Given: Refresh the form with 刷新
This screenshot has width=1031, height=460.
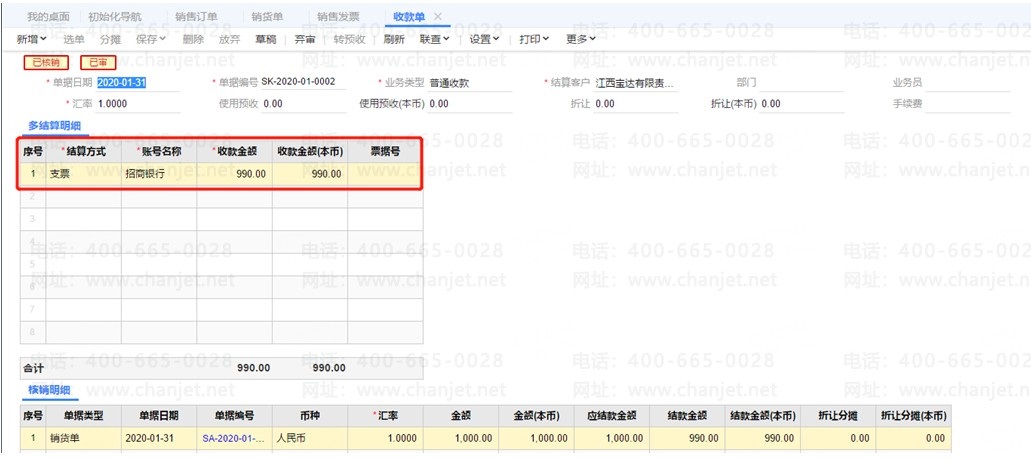Looking at the screenshot, I should pos(393,39).
